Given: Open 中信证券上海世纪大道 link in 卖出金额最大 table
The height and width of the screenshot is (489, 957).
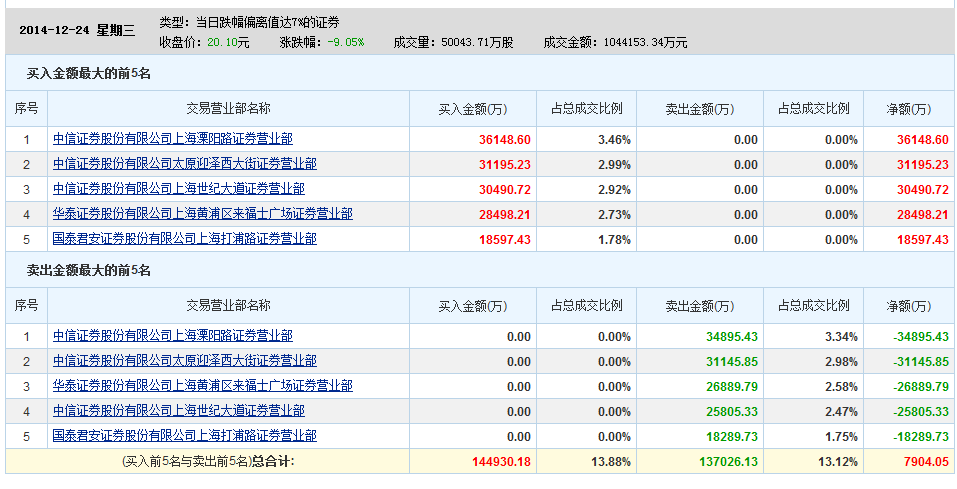Looking at the screenshot, I should (179, 411).
